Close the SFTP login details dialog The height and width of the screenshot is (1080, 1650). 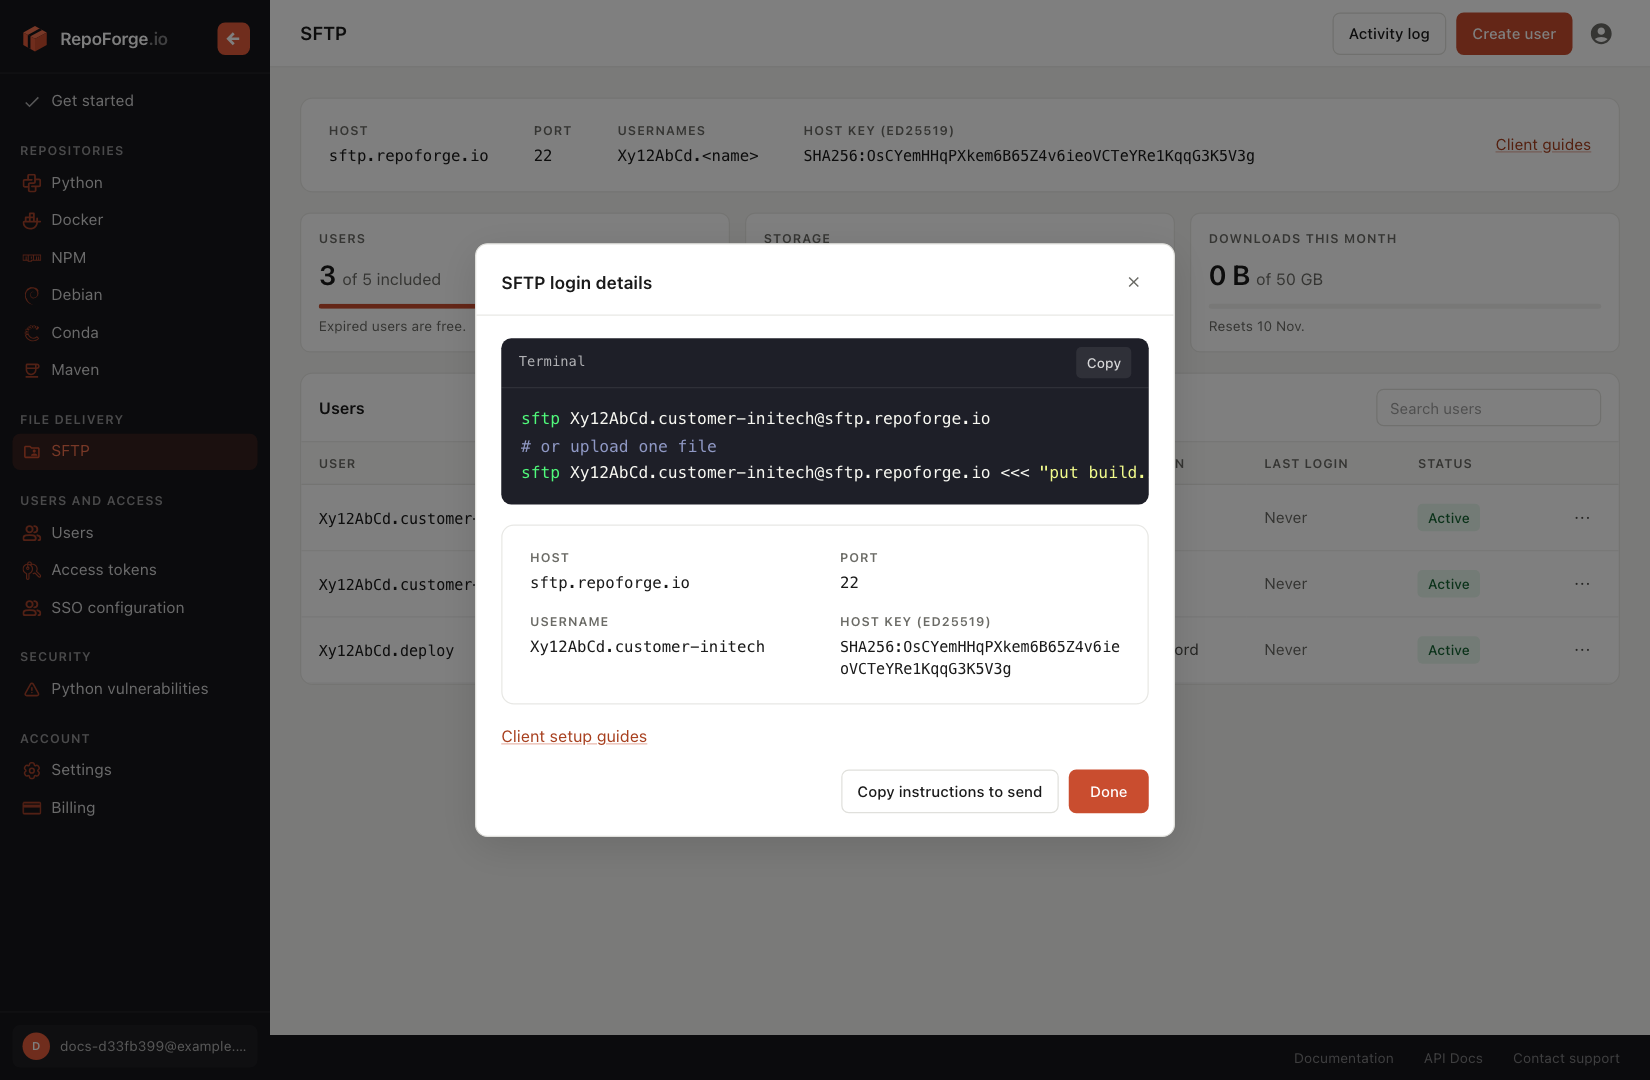pos(1133,282)
